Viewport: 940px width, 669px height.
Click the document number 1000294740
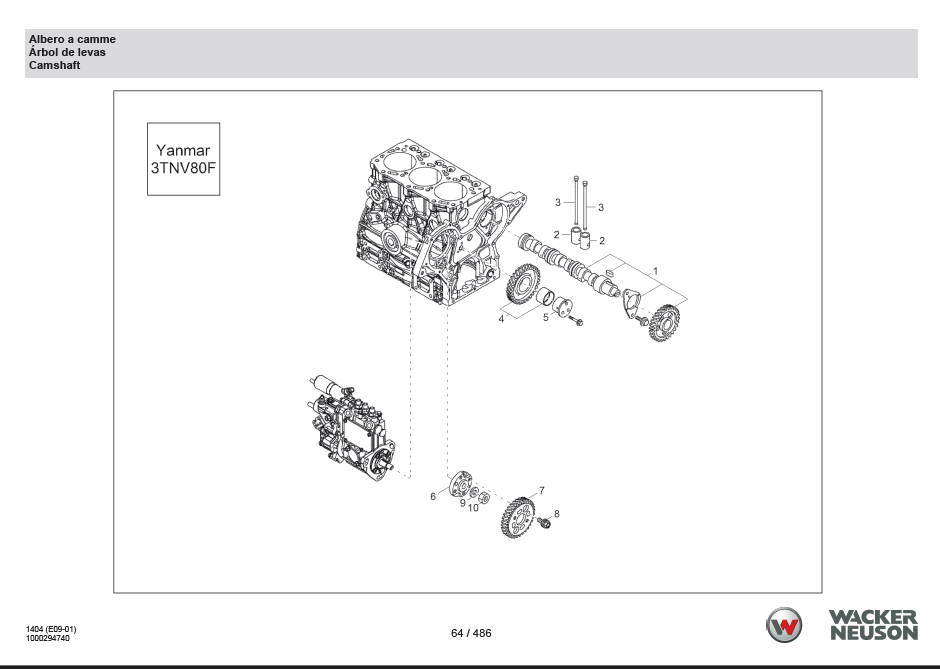point(48,637)
